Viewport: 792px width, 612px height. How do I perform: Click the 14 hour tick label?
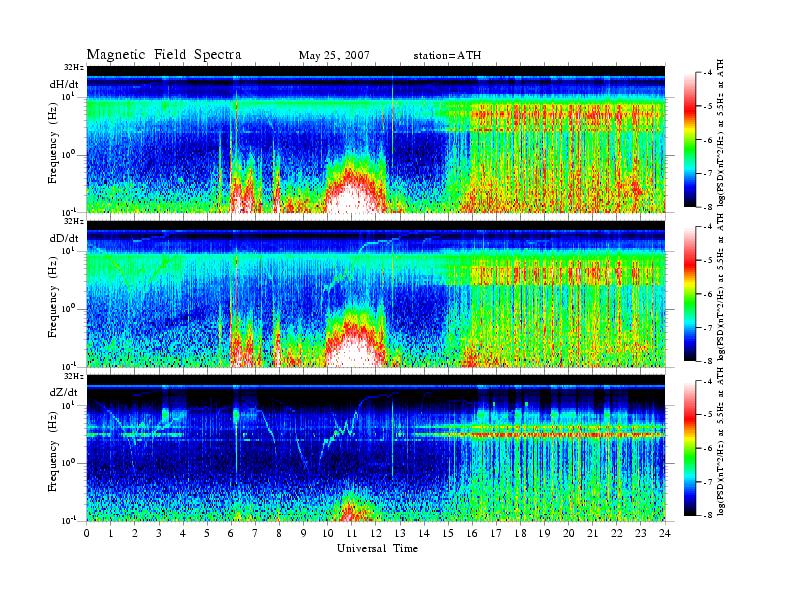pyautogui.click(x=424, y=533)
